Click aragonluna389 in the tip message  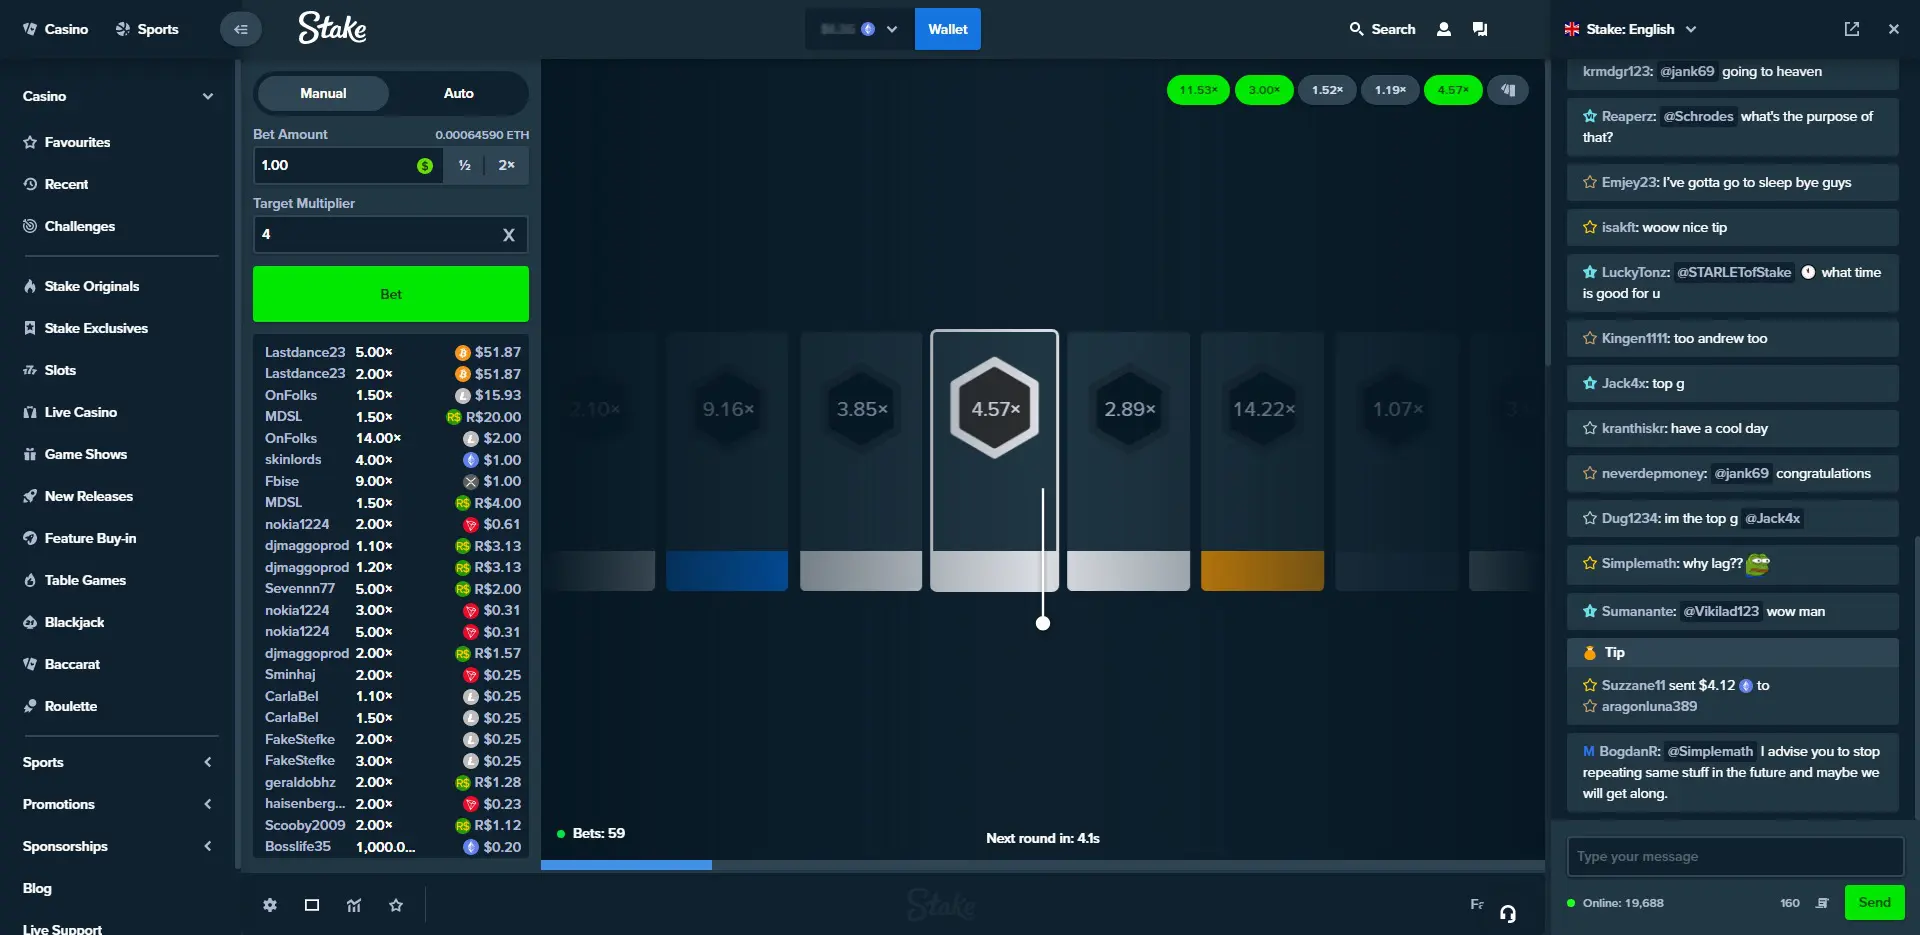(1649, 707)
